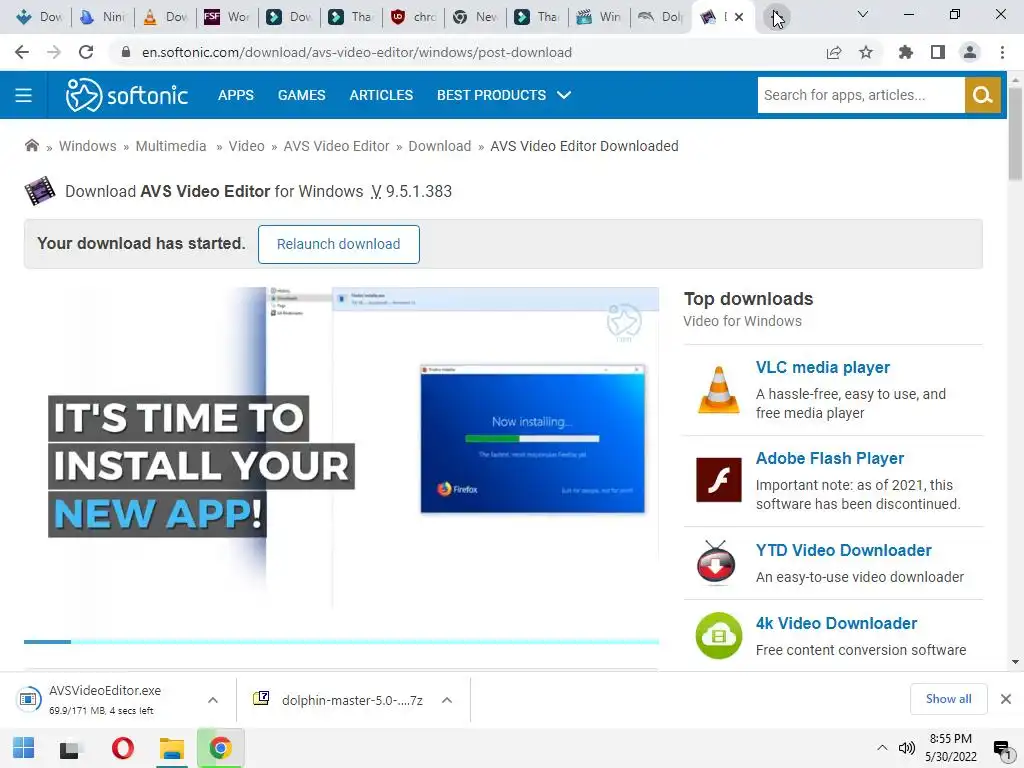The width and height of the screenshot is (1024, 768).
Task: Click the volume icon in system tray
Action: coord(906,748)
